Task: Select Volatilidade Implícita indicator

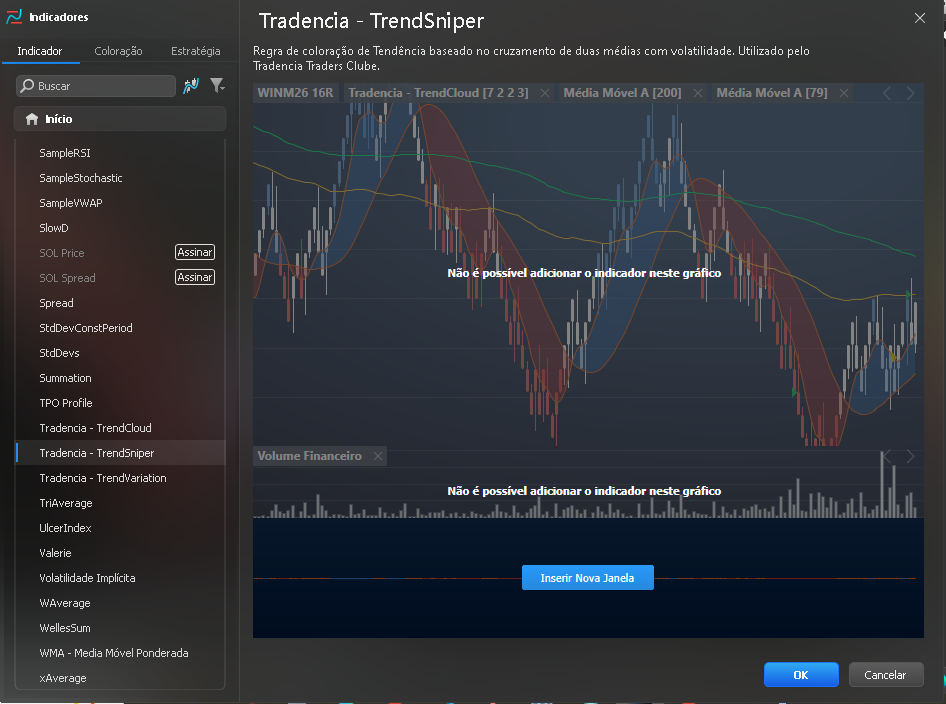Action: [120, 579]
